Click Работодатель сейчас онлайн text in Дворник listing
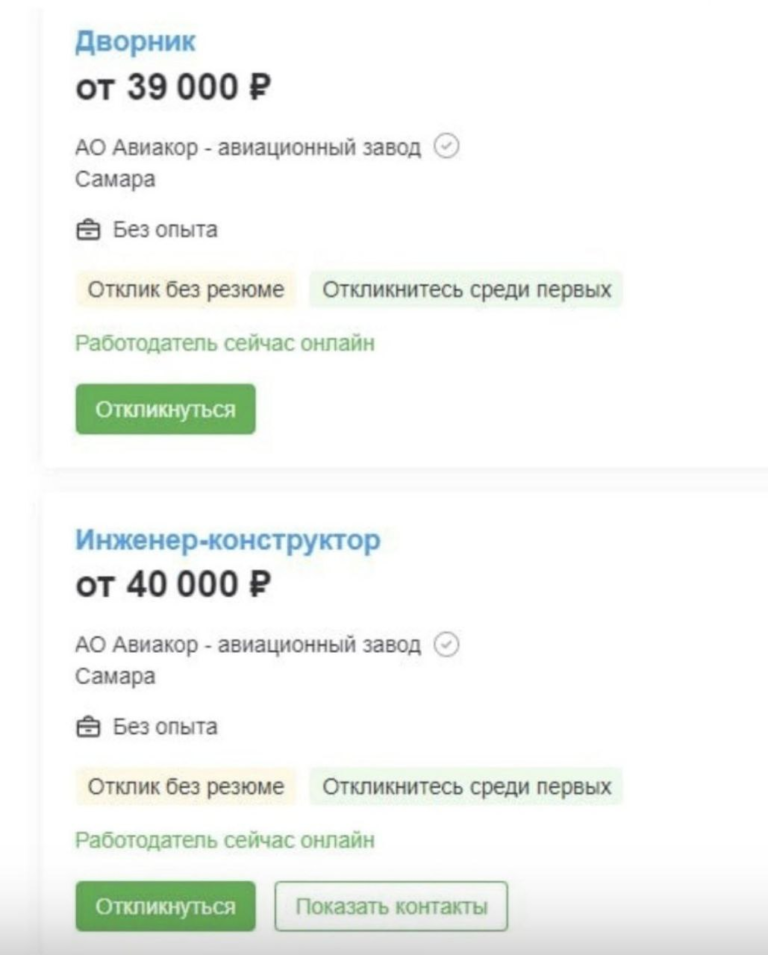Screen dimensions: 768x955 pos(225,344)
